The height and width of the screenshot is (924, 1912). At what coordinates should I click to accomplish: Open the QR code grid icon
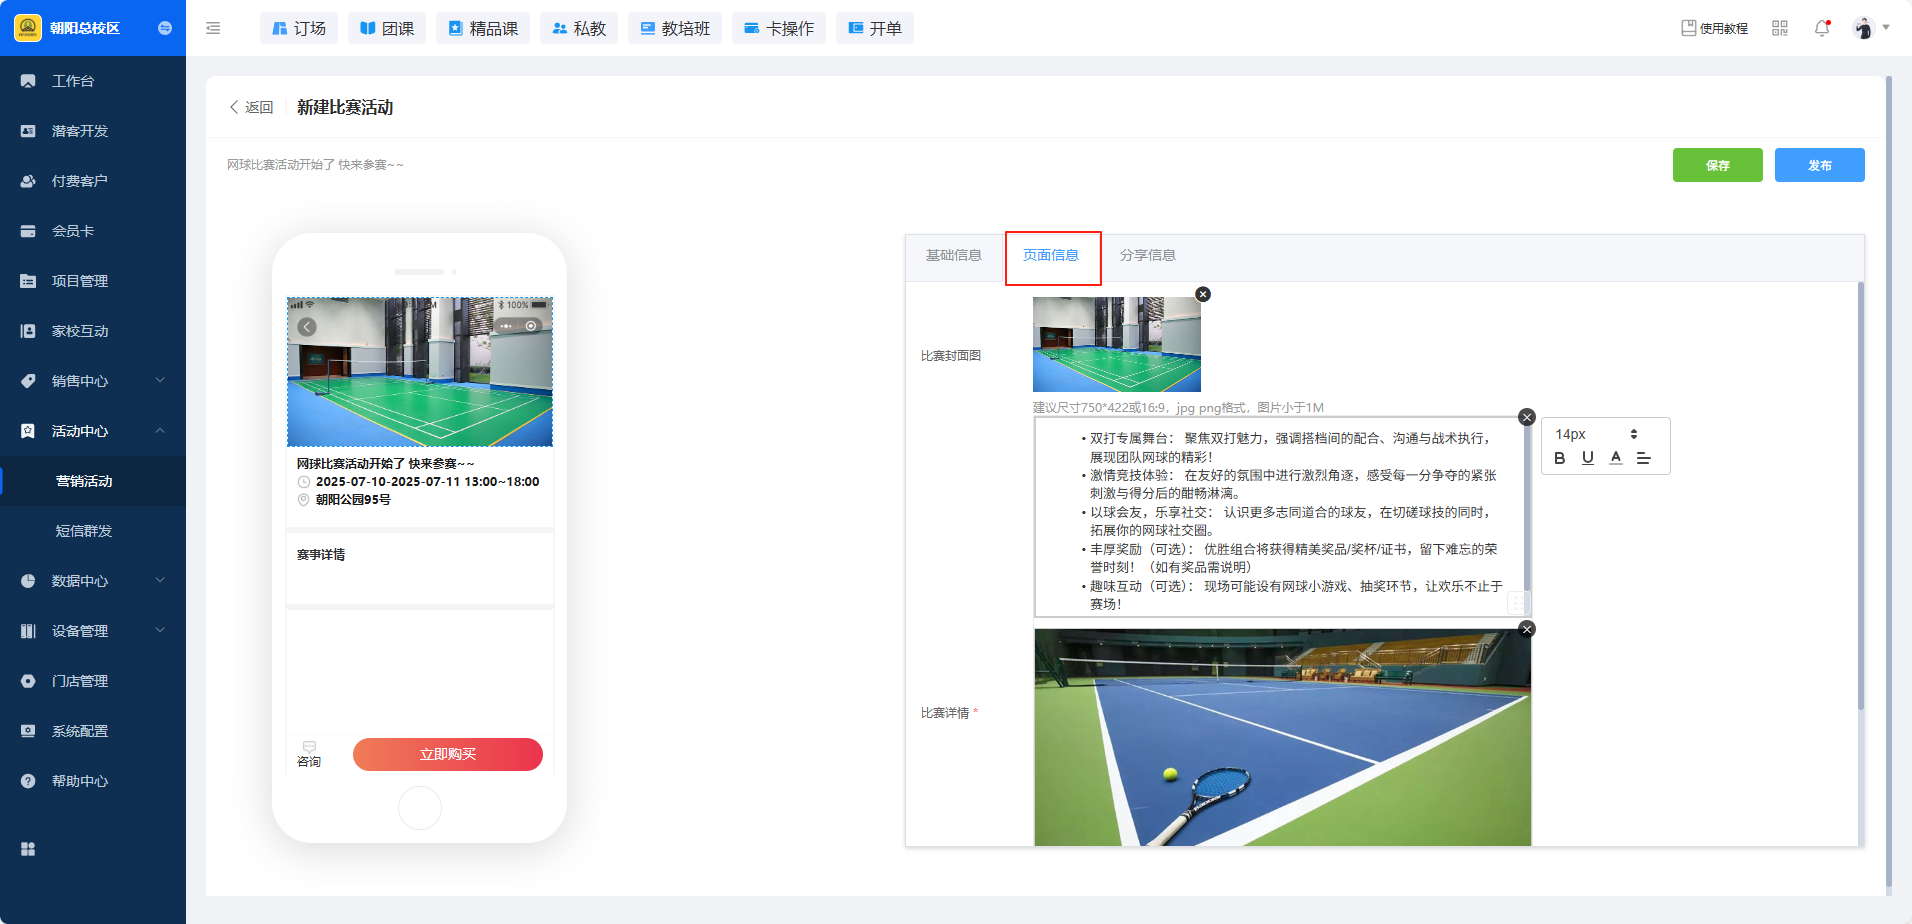click(x=1780, y=28)
